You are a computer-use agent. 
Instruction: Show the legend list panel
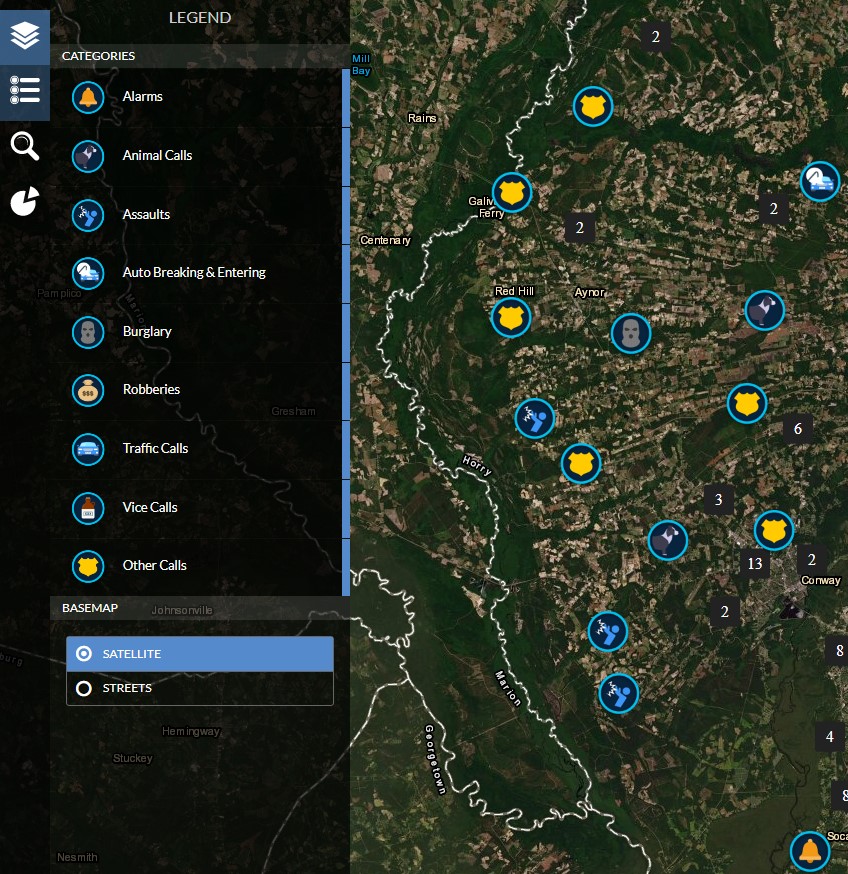[x=25, y=90]
